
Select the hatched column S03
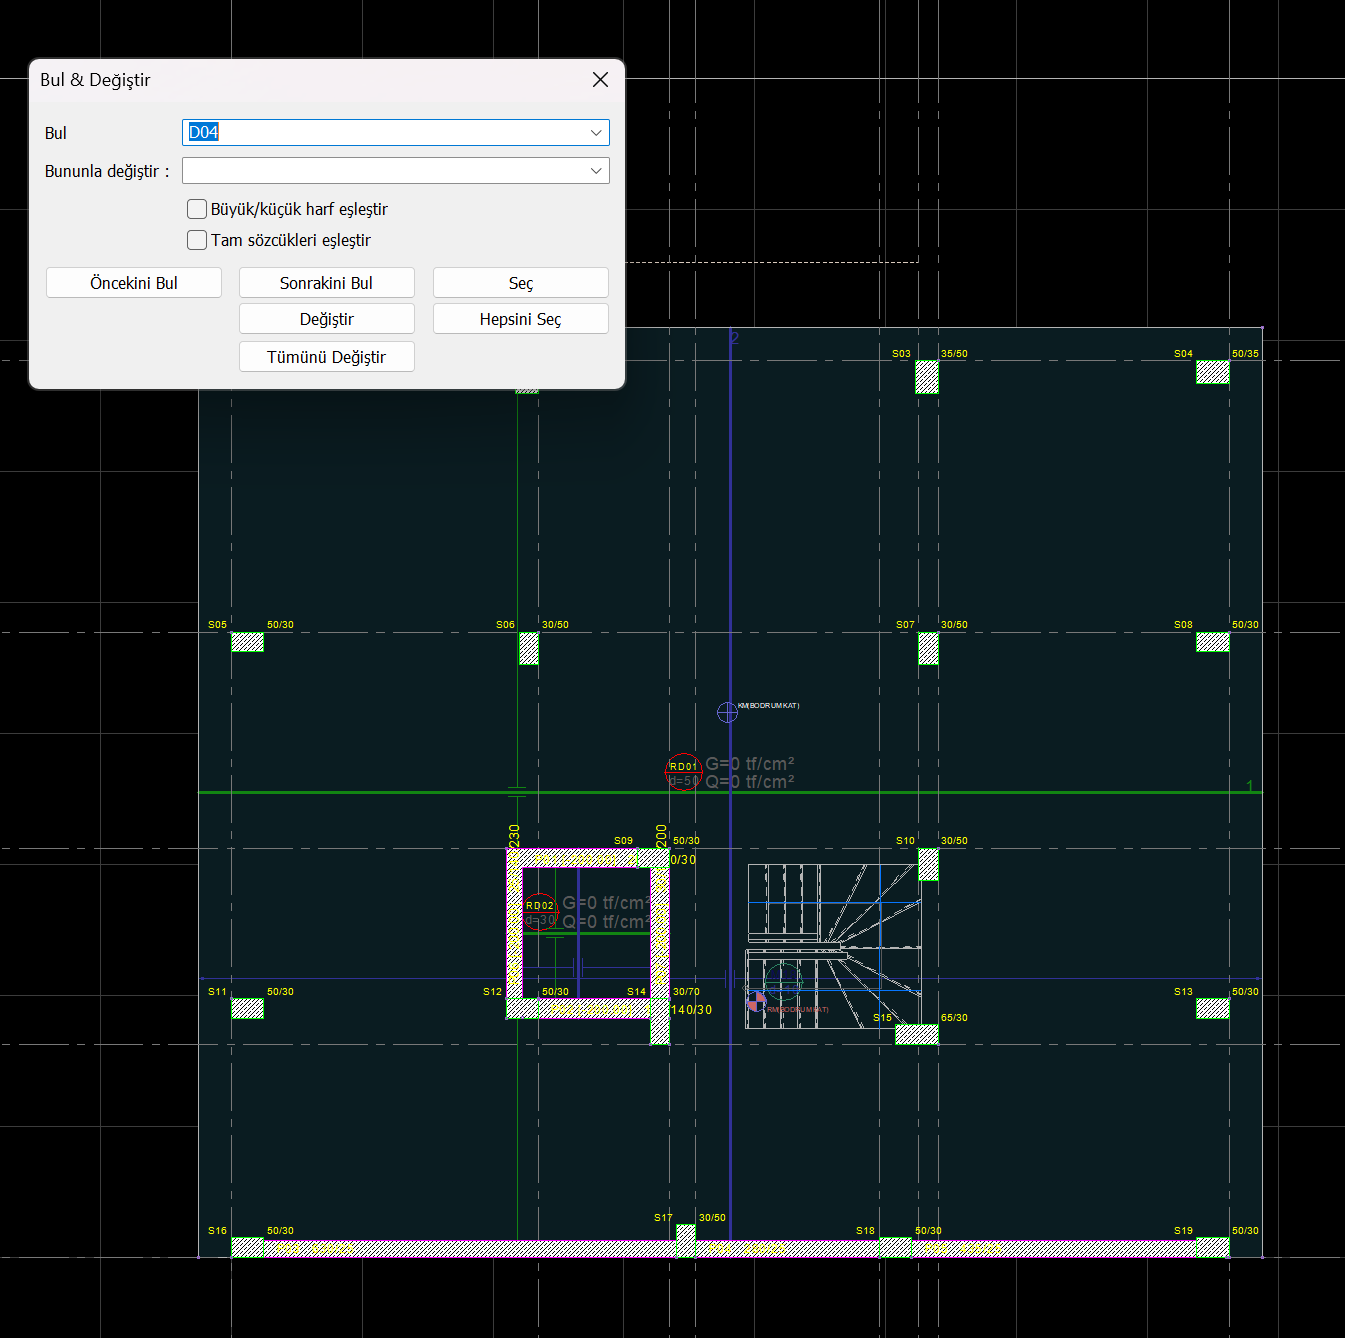927,377
